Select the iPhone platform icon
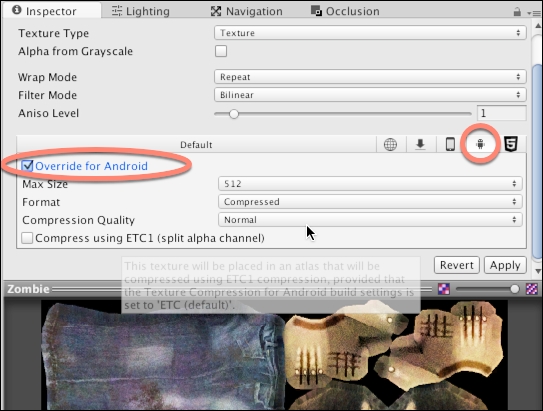The width and height of the screenshot is (543, 411). 450,144
